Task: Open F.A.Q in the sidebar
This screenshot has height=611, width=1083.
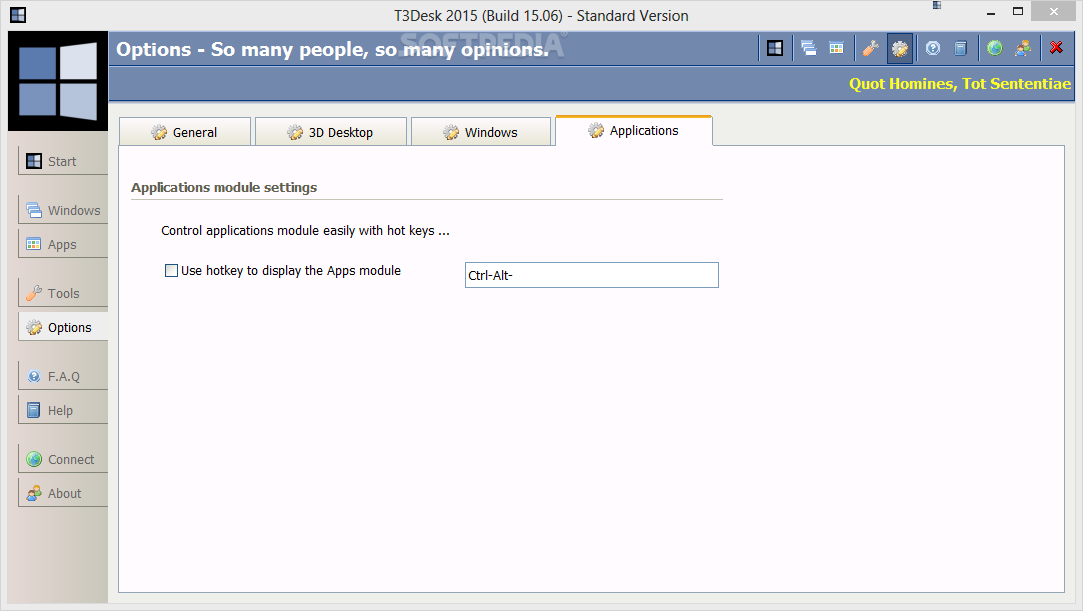Action: pos(62,376)
